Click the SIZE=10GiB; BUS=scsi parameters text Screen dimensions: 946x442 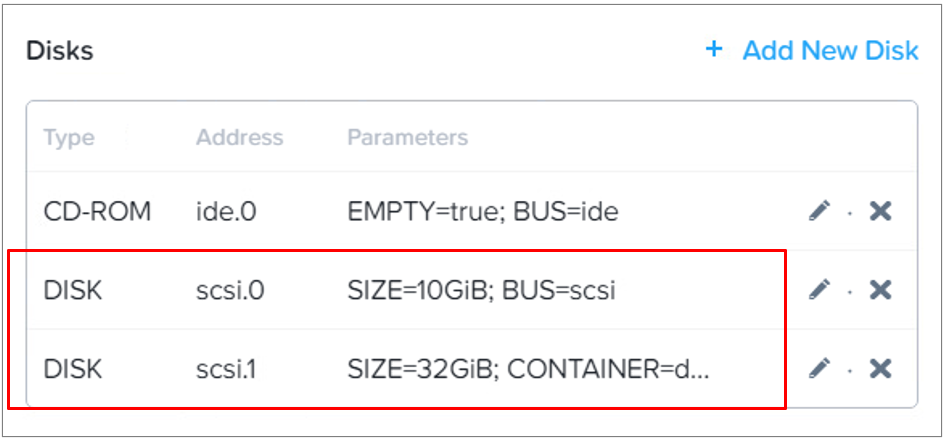481,291
